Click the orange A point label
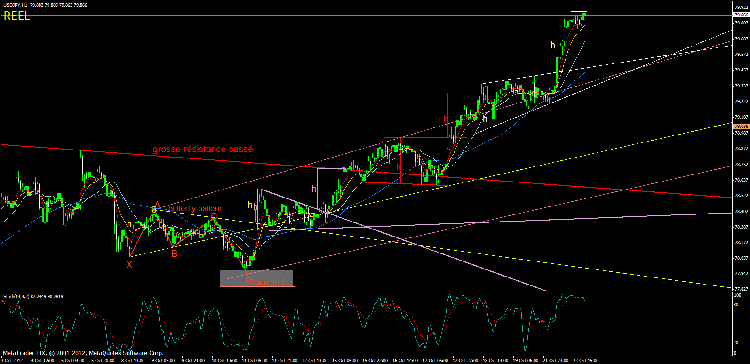Image resolution: width=750 pixels, height=364 pixels. click(157, 204)
